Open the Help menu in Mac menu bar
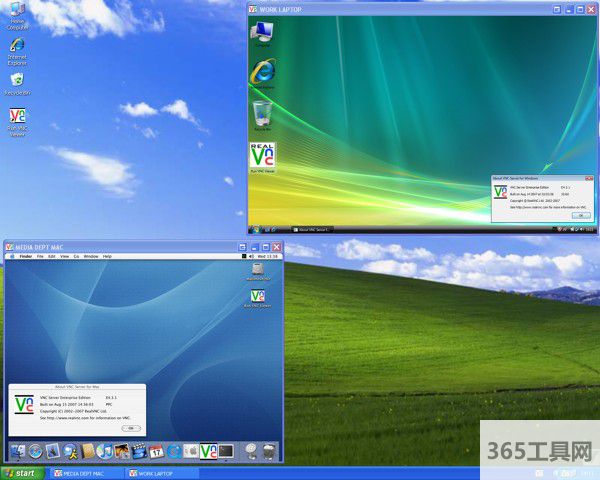 [x=107, y=257]
